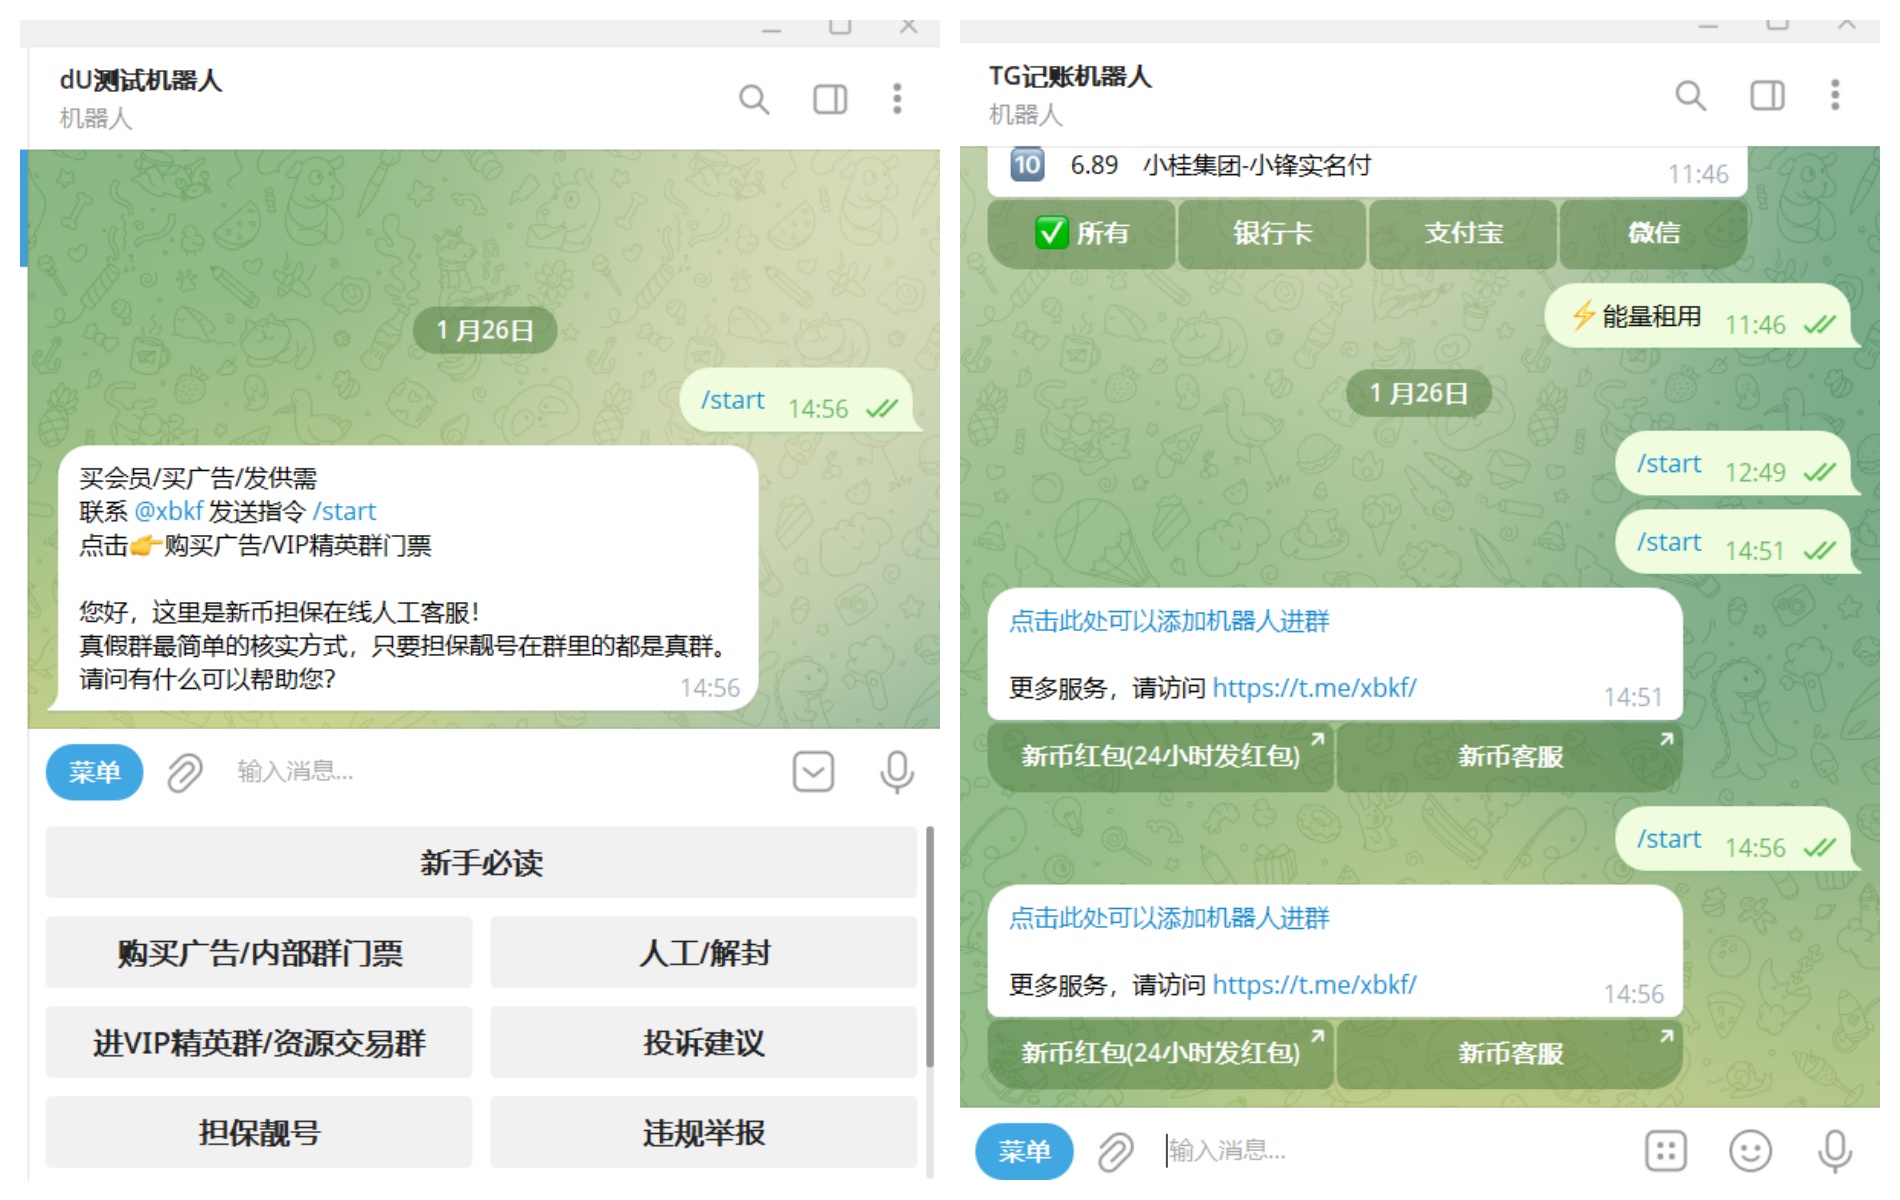
Task: Click search icon in dU测试机器人 chat header
Action: 754,100
